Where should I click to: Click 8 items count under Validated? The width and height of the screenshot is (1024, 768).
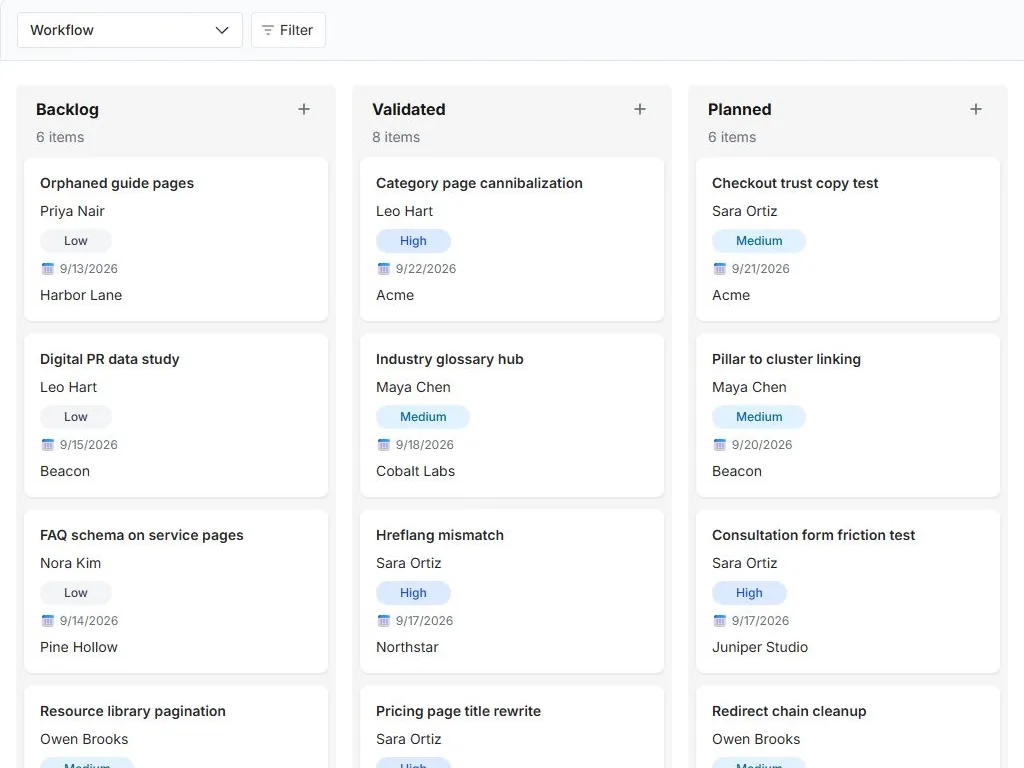tap(396, 137)
